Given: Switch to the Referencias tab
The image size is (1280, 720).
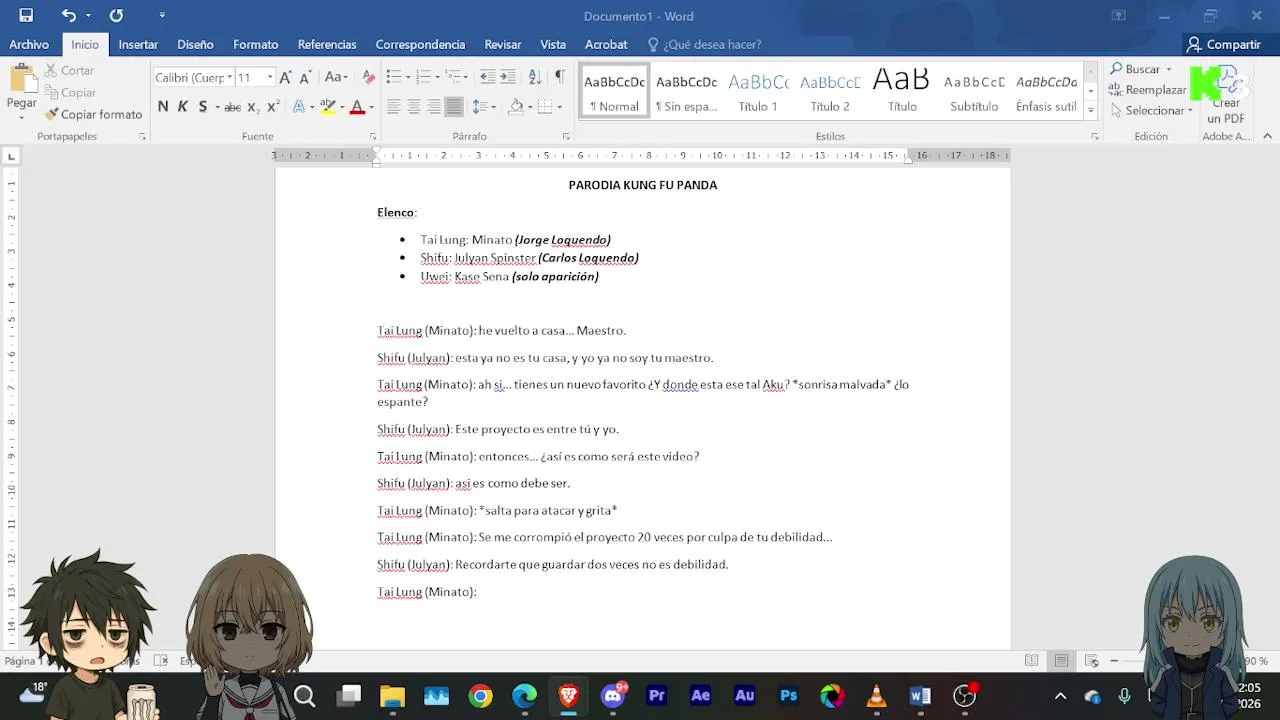Looking at the screenshot, I should click(327, 44).
